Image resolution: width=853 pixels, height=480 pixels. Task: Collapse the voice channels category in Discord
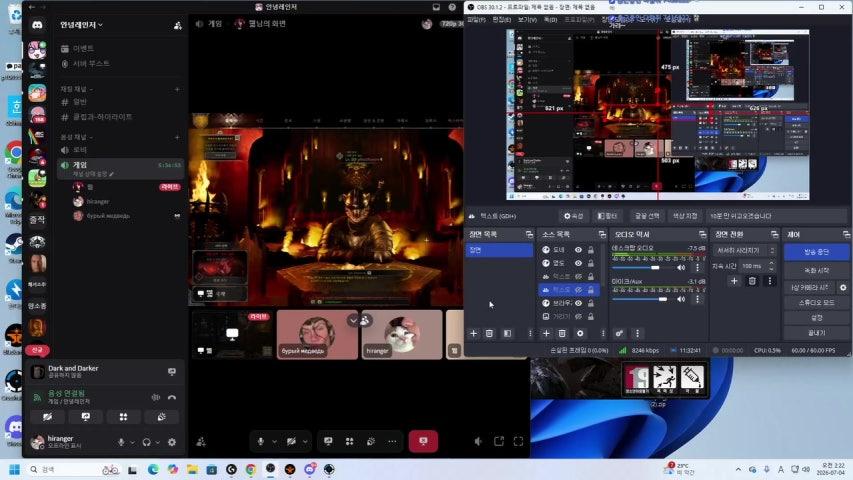tap(77, 137)
